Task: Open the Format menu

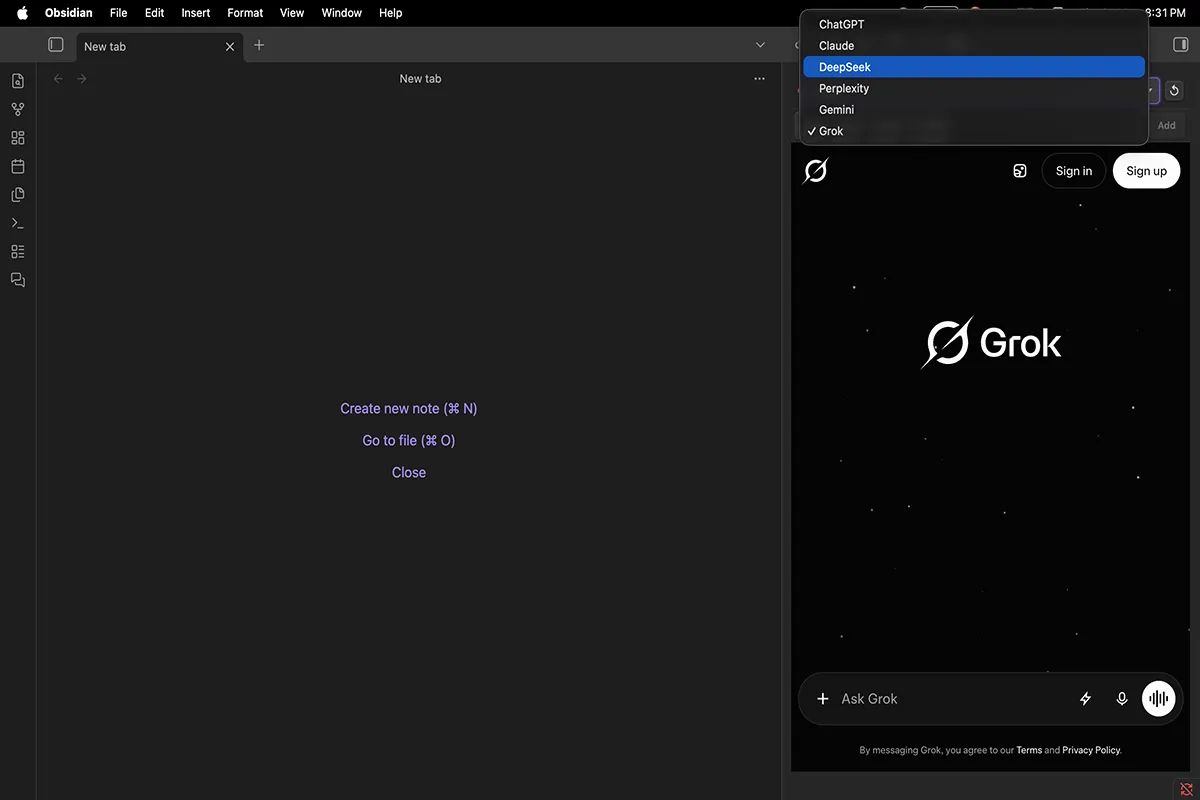Action: tap(245, 13)
